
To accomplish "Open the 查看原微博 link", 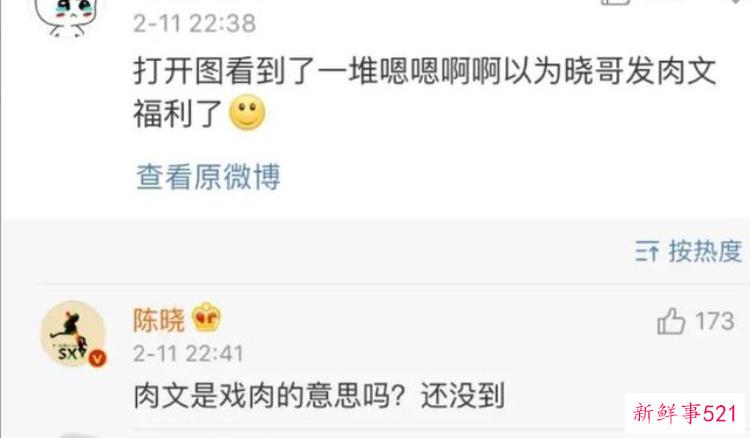I will pos(208,177).
